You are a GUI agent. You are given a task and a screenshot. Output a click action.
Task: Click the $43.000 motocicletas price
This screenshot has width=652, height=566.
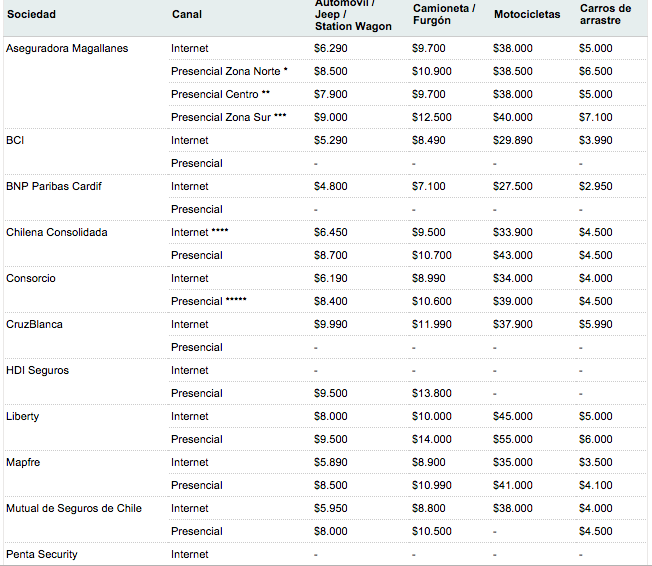click(x=513, y=255)
